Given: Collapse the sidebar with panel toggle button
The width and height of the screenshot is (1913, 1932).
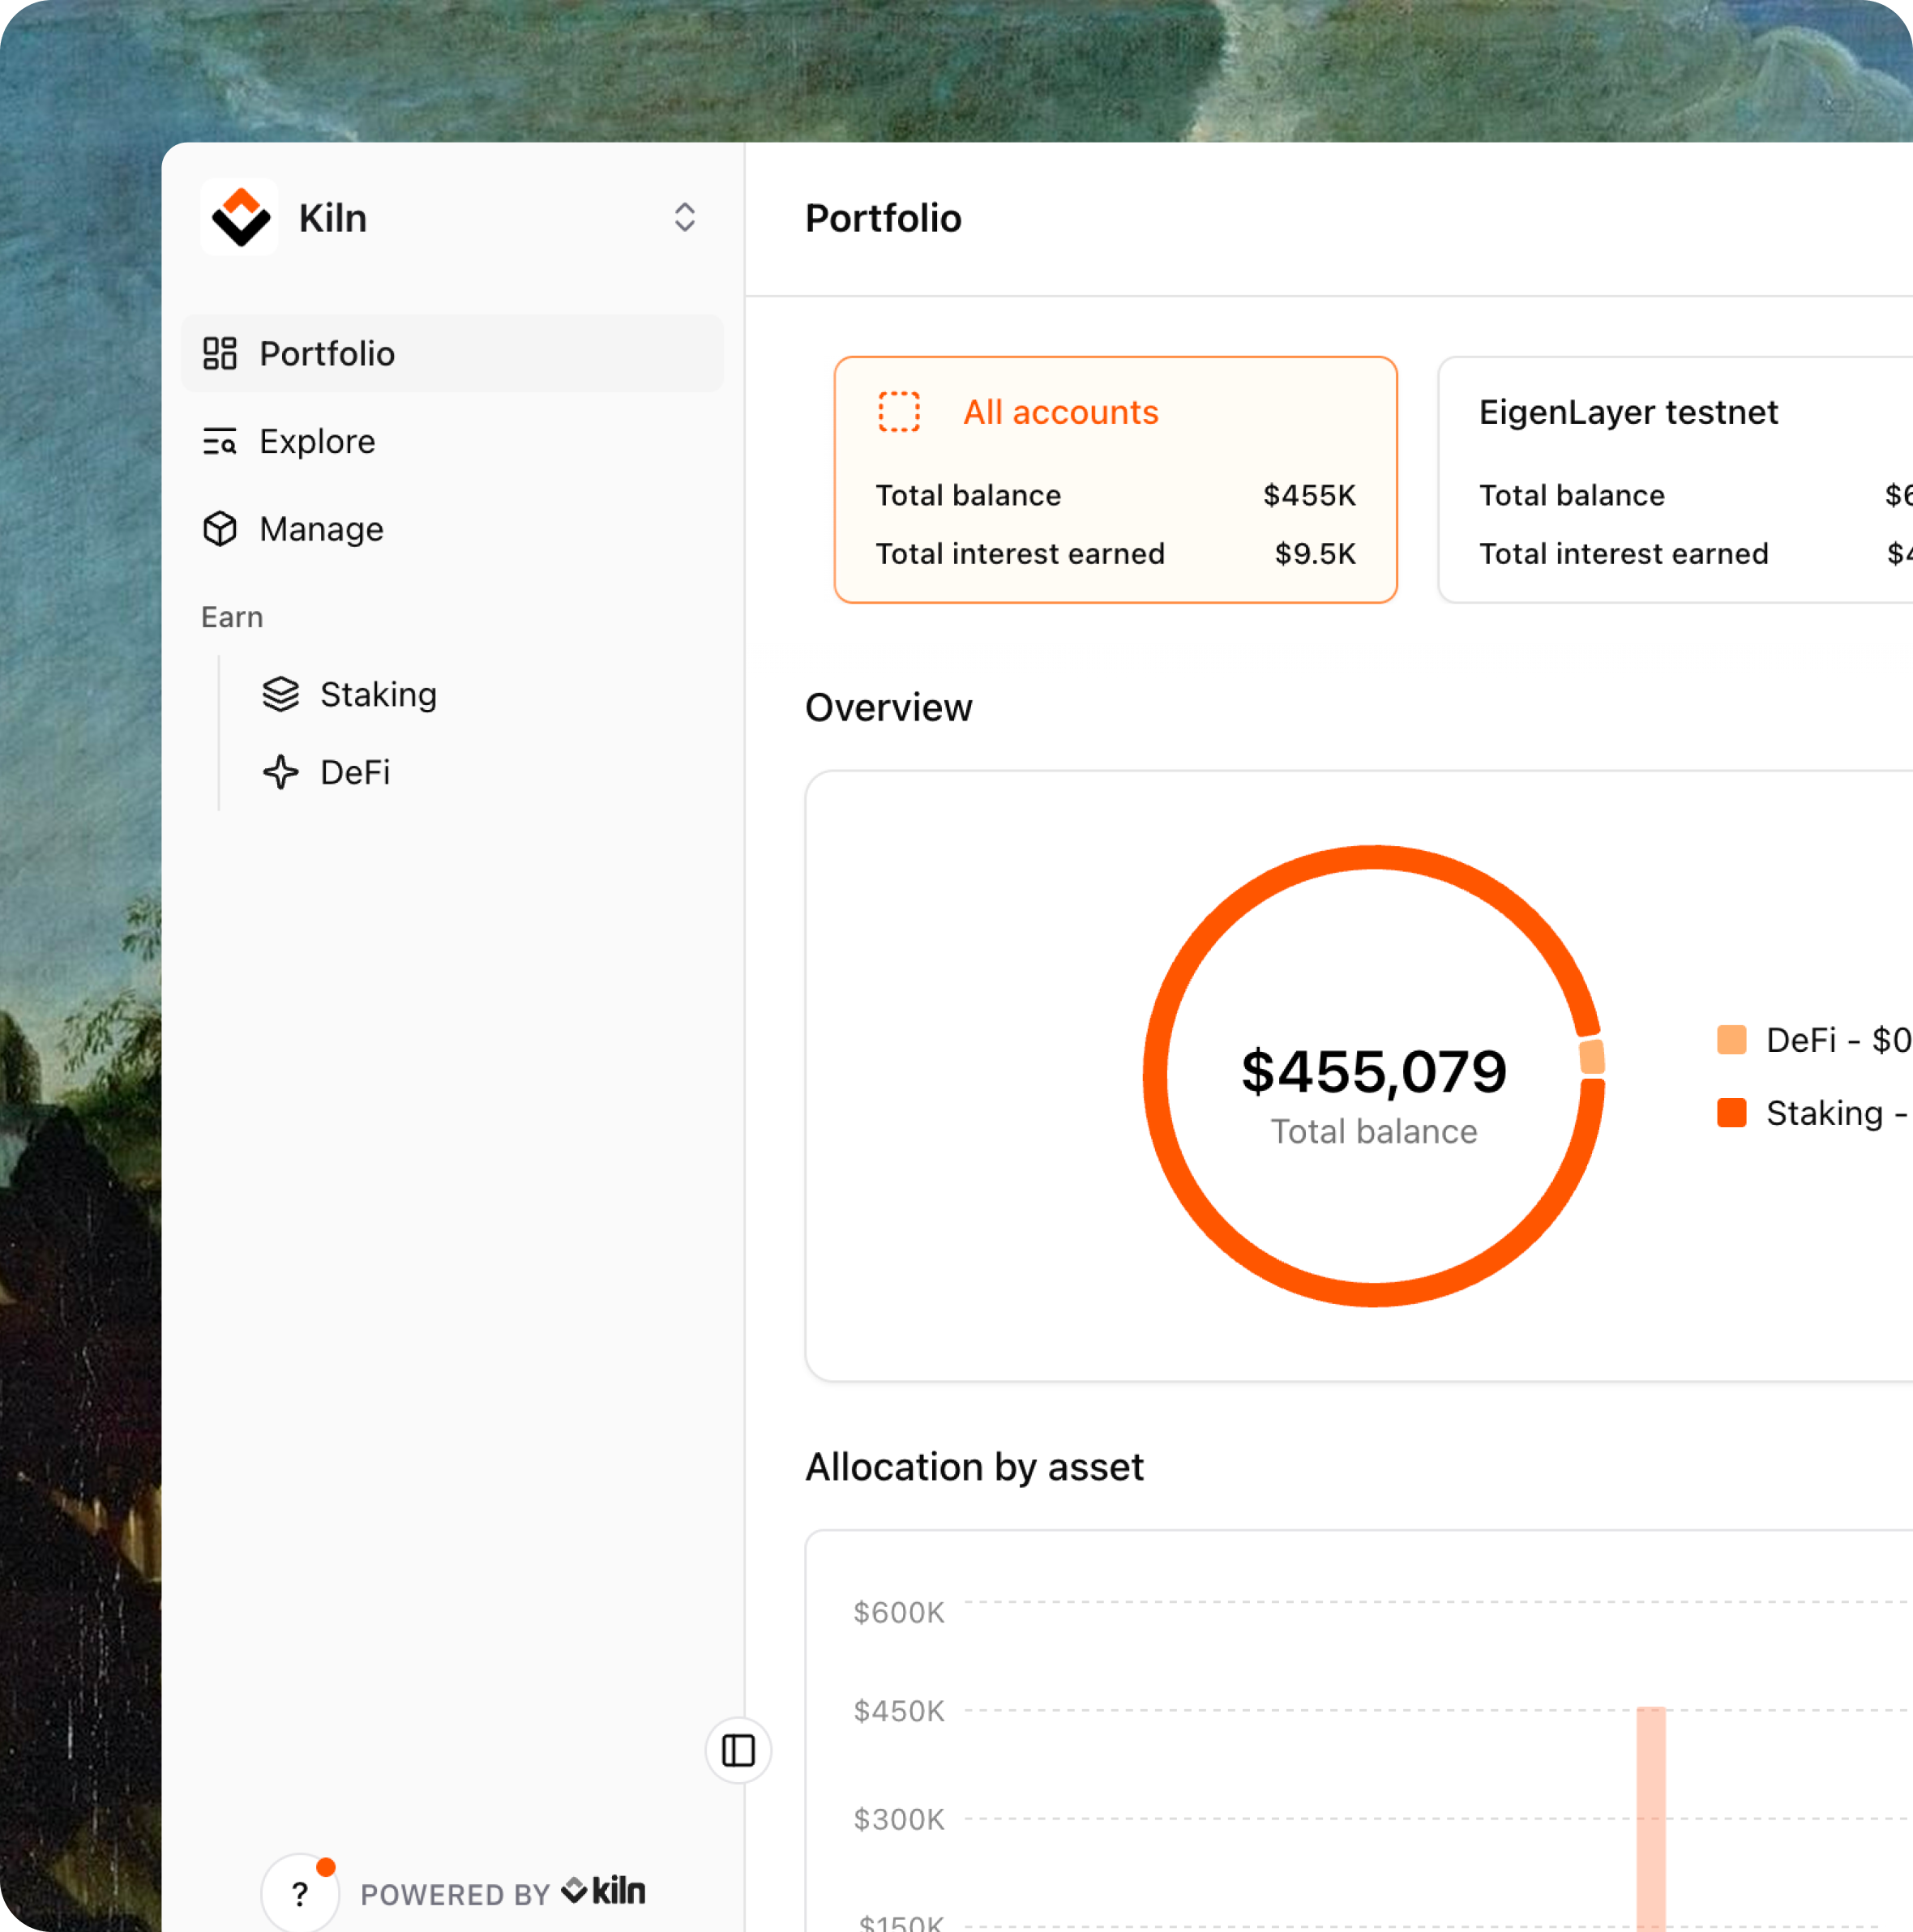Looking at the screenshot, I should 738,1750.
